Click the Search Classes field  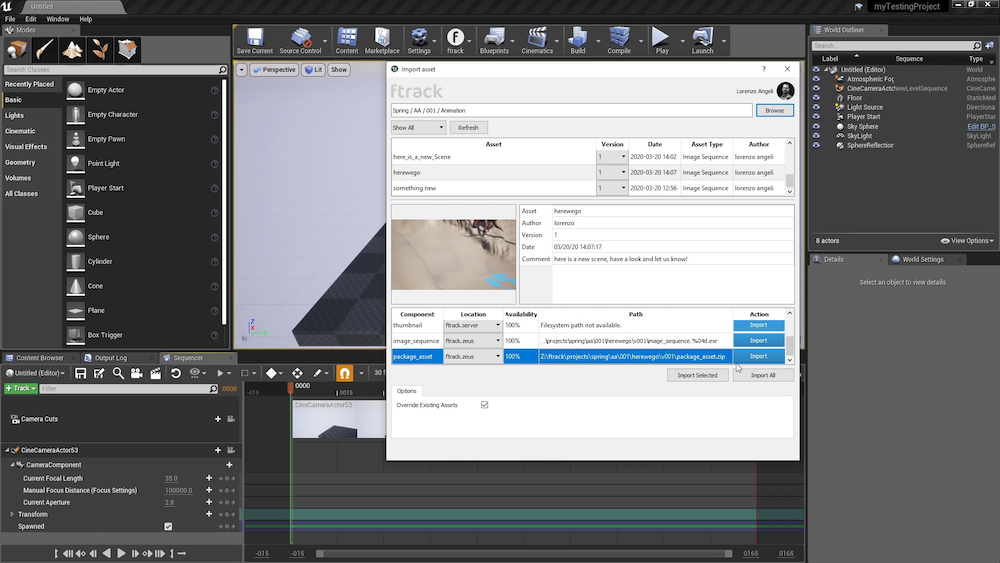(115, 69)
